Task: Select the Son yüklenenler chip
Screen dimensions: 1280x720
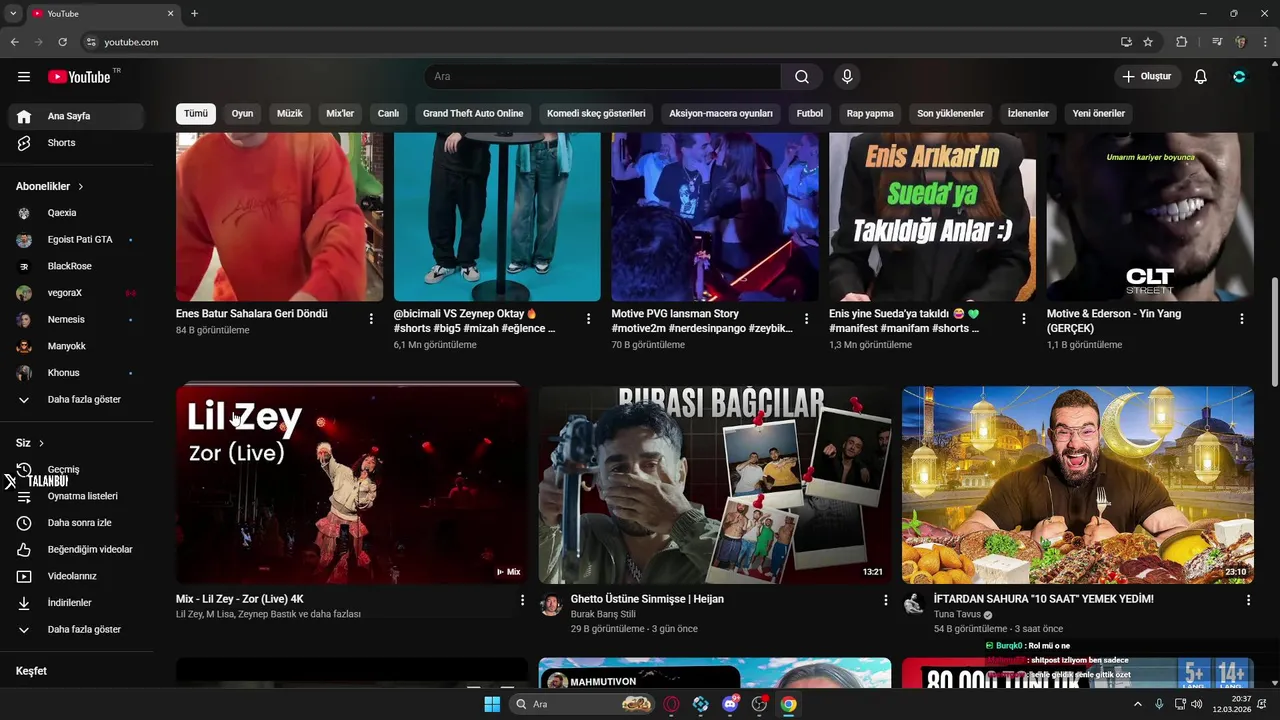Action: (x=951, y=114)
